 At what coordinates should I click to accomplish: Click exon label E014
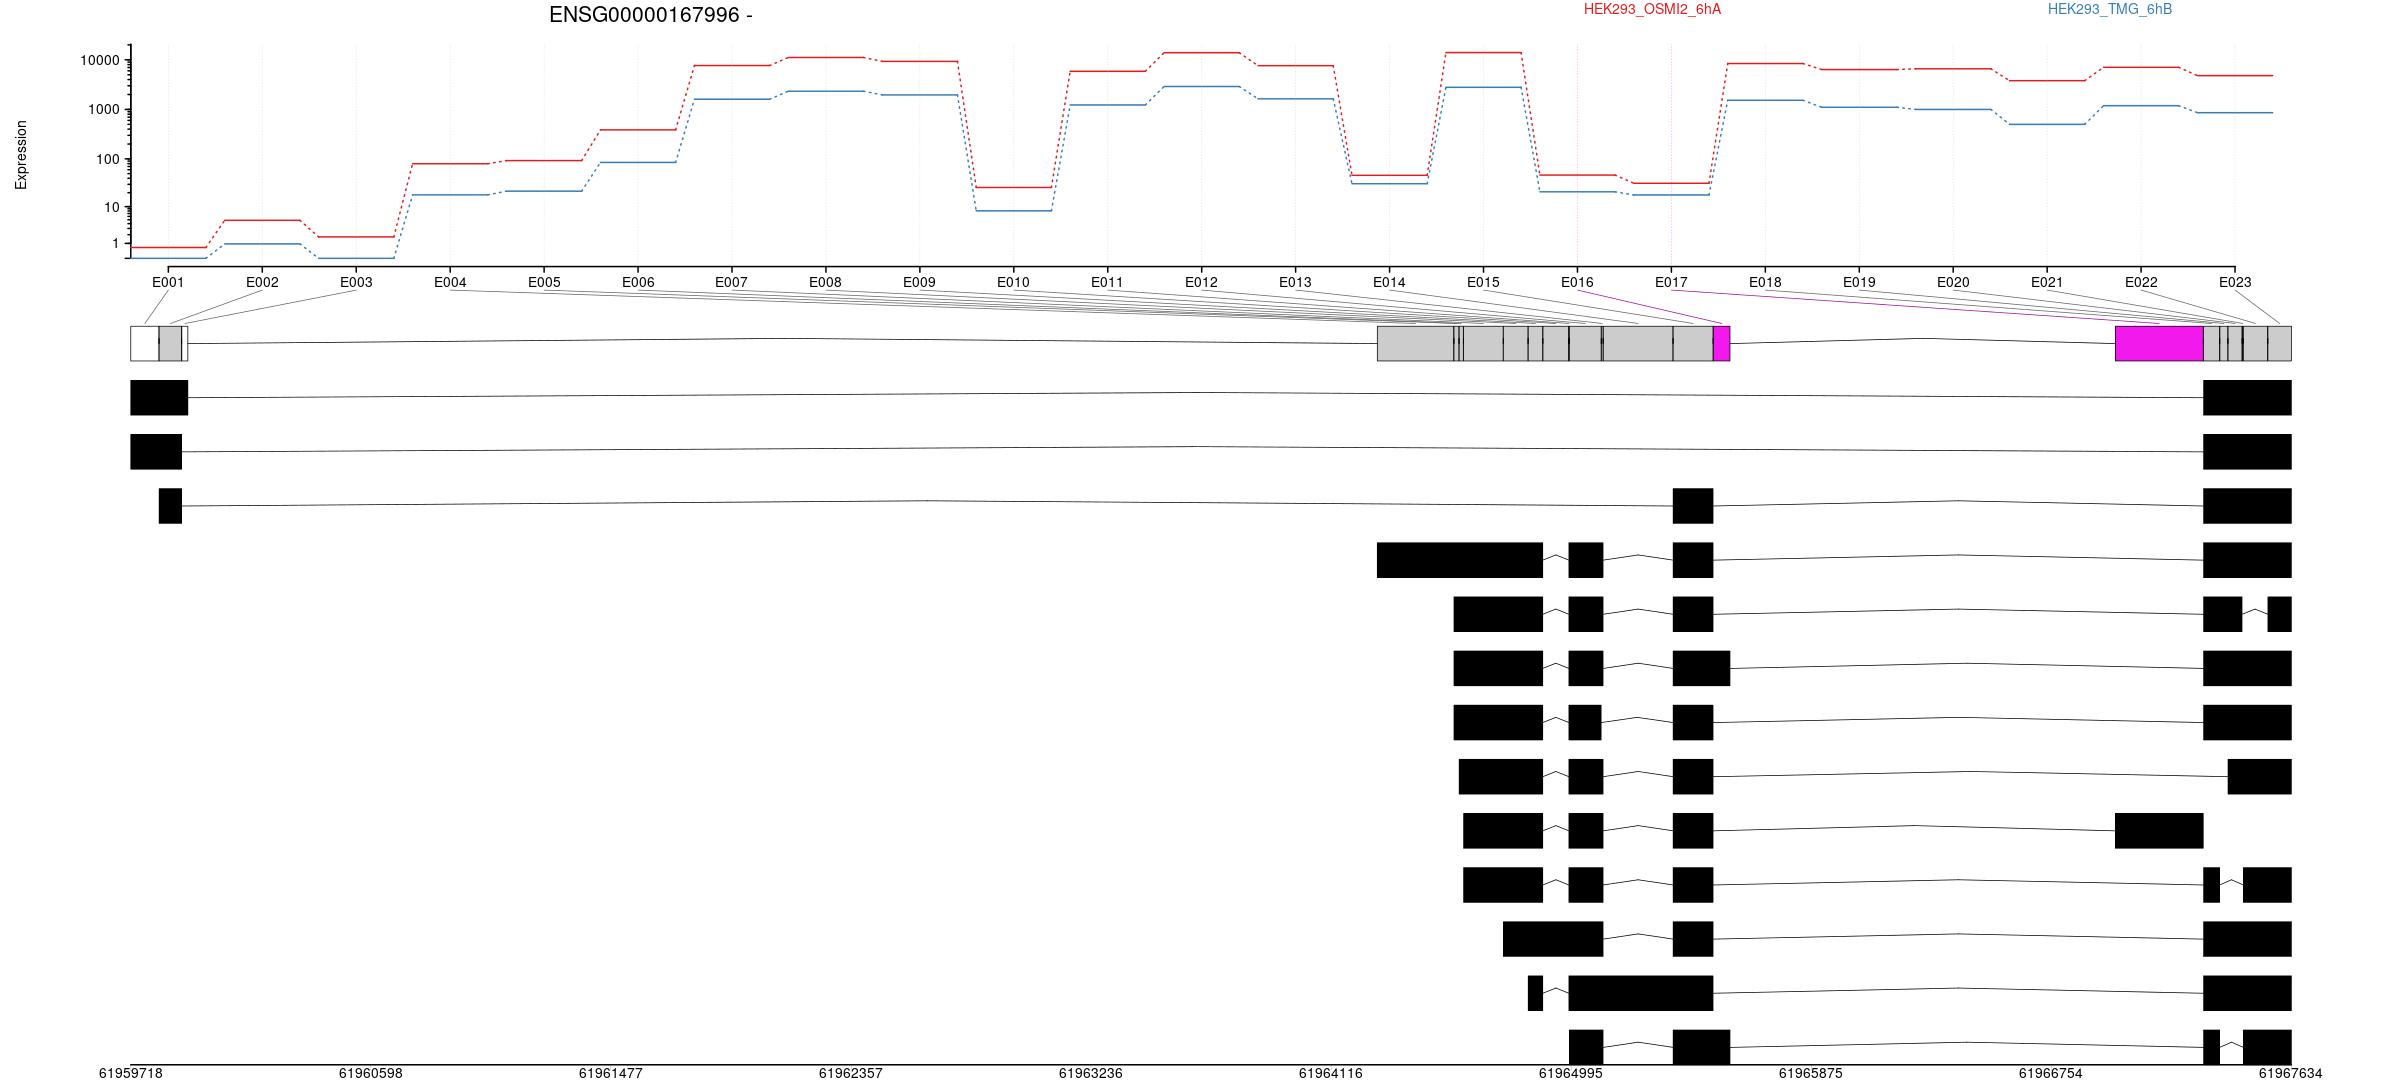coord(1389,282)
